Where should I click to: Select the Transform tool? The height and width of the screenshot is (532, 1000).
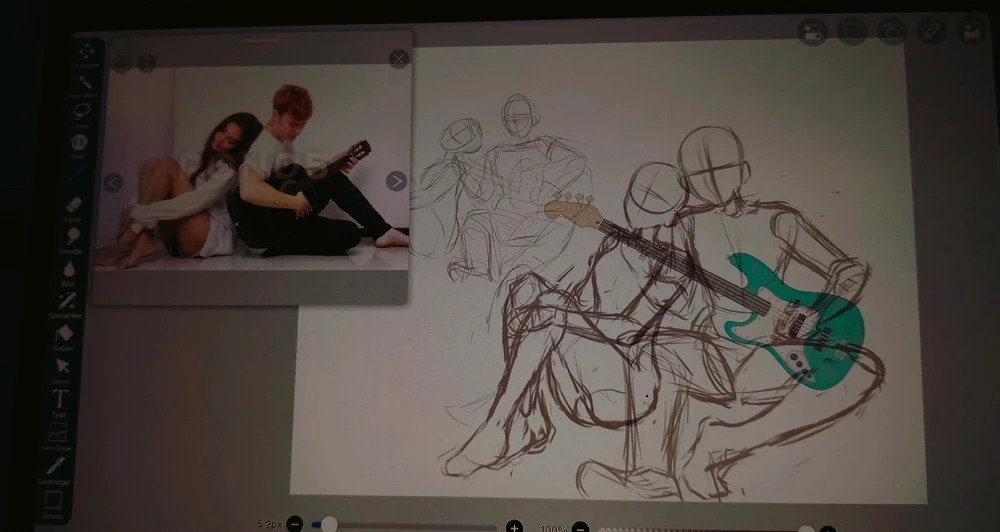(87, 52)
